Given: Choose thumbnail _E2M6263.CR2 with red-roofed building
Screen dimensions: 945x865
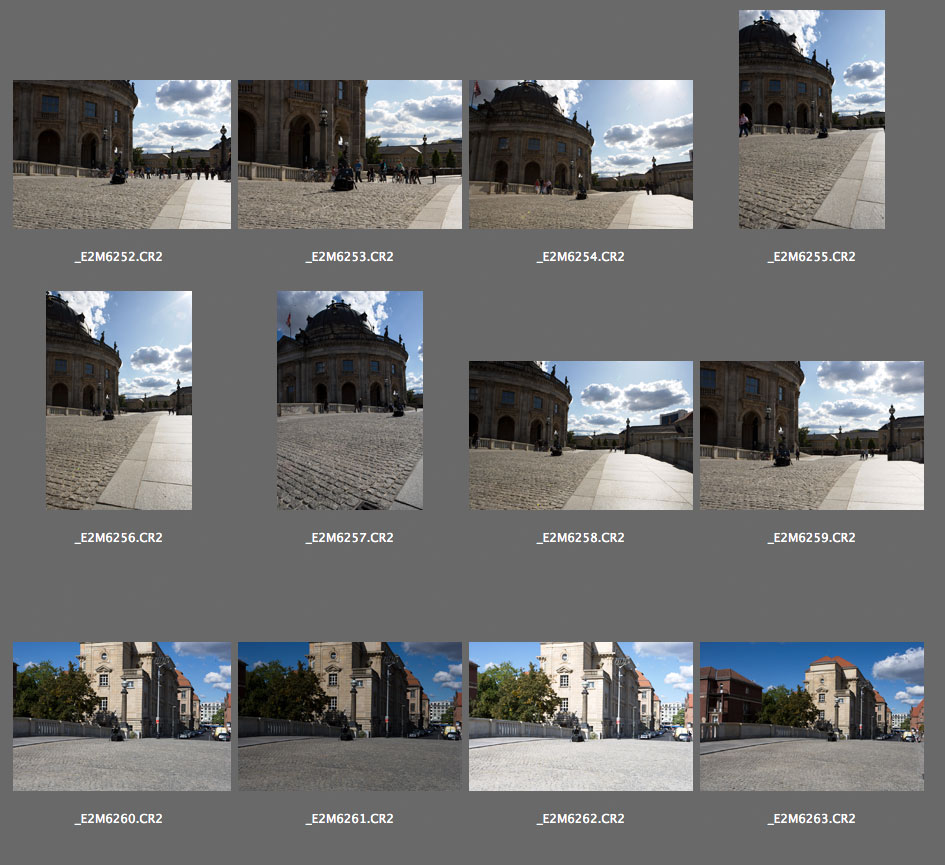Looking at the screenshot, I should (812, 716).
